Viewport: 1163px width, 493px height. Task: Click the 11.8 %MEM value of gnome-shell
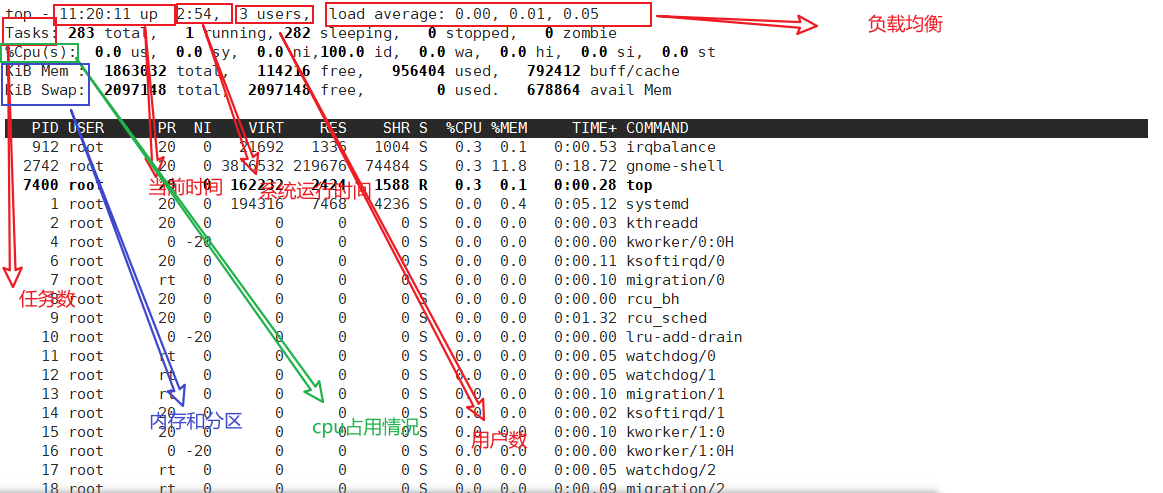509,166
